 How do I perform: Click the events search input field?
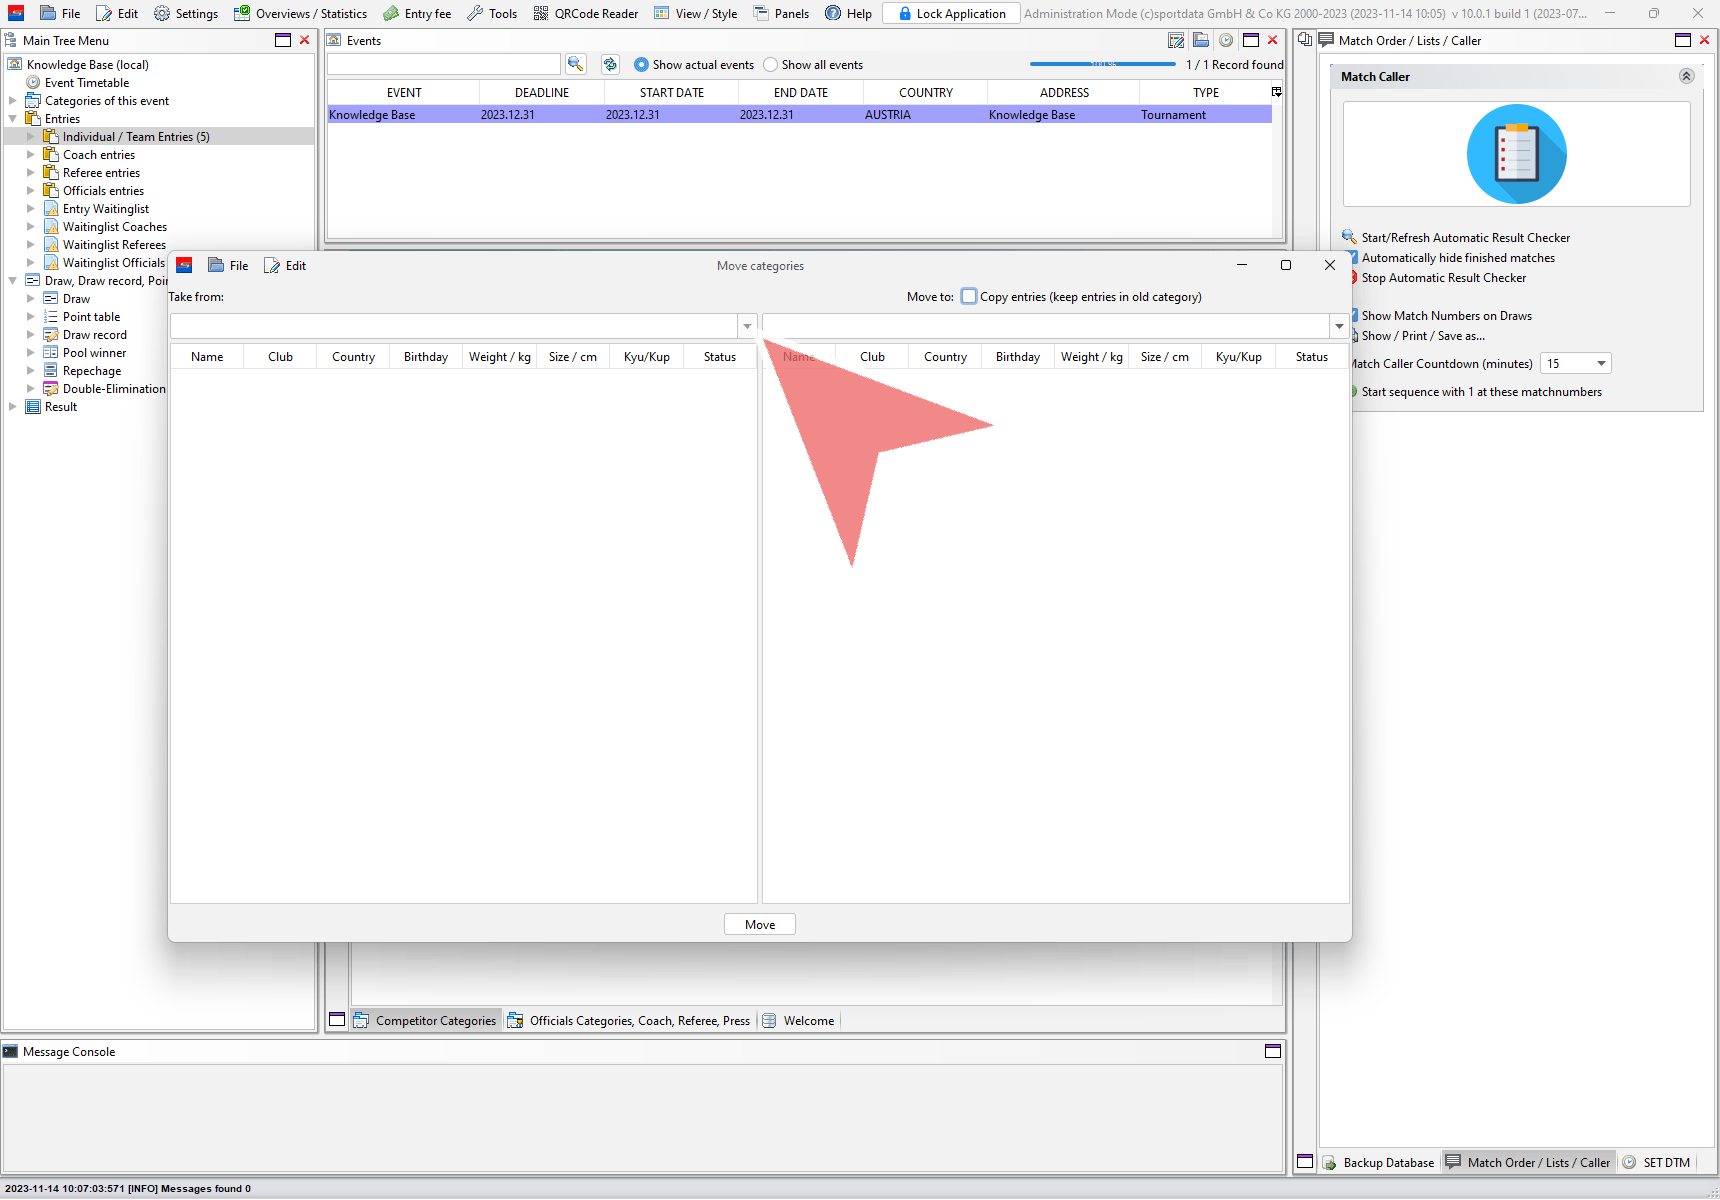click(x=444, y=64)
